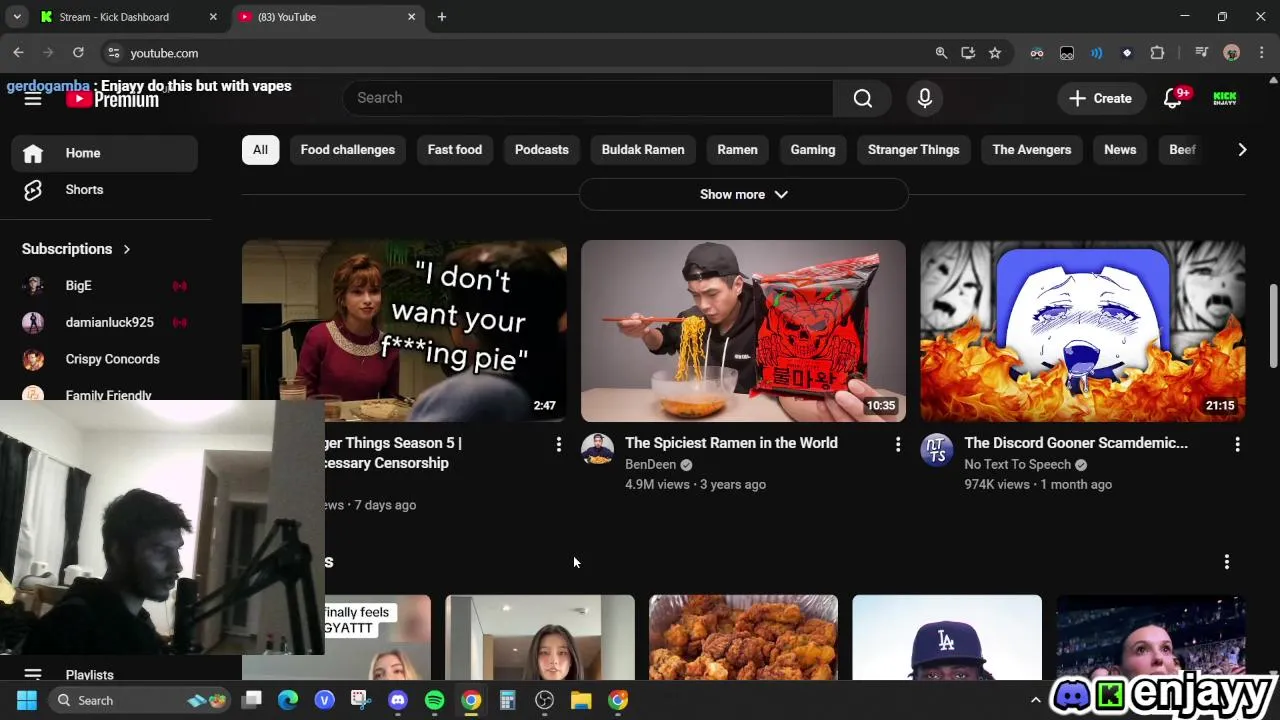Open BigE subscription channel
The image size is (1280, 720).
[105, 286]
